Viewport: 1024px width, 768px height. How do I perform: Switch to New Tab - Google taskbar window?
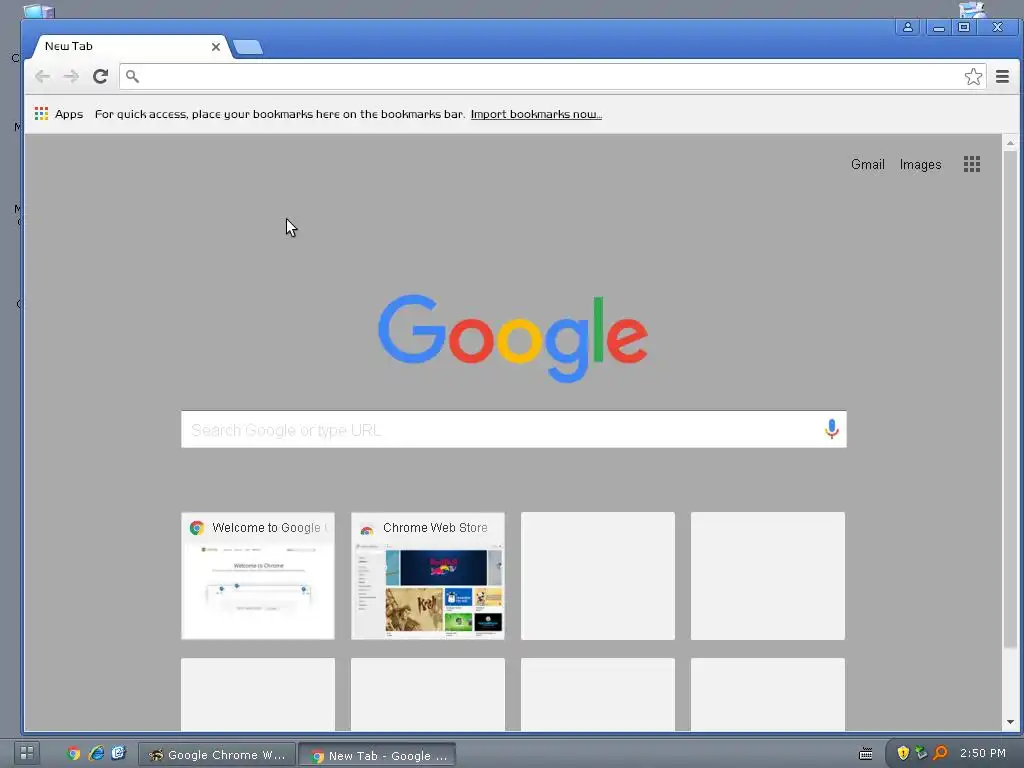click(x=377, y=756)
